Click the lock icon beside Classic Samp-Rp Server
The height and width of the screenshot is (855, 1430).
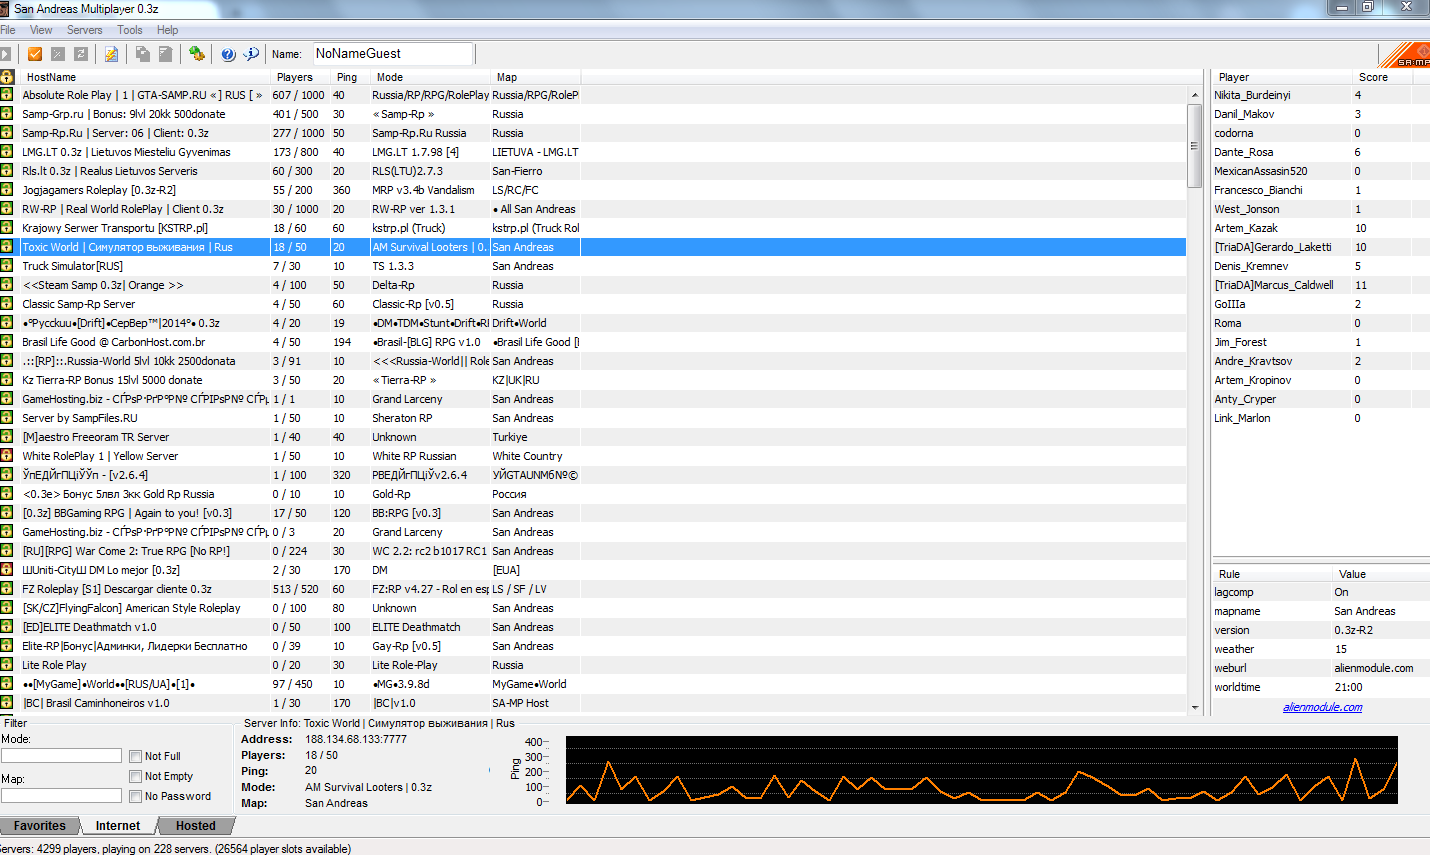pos(6,304)
